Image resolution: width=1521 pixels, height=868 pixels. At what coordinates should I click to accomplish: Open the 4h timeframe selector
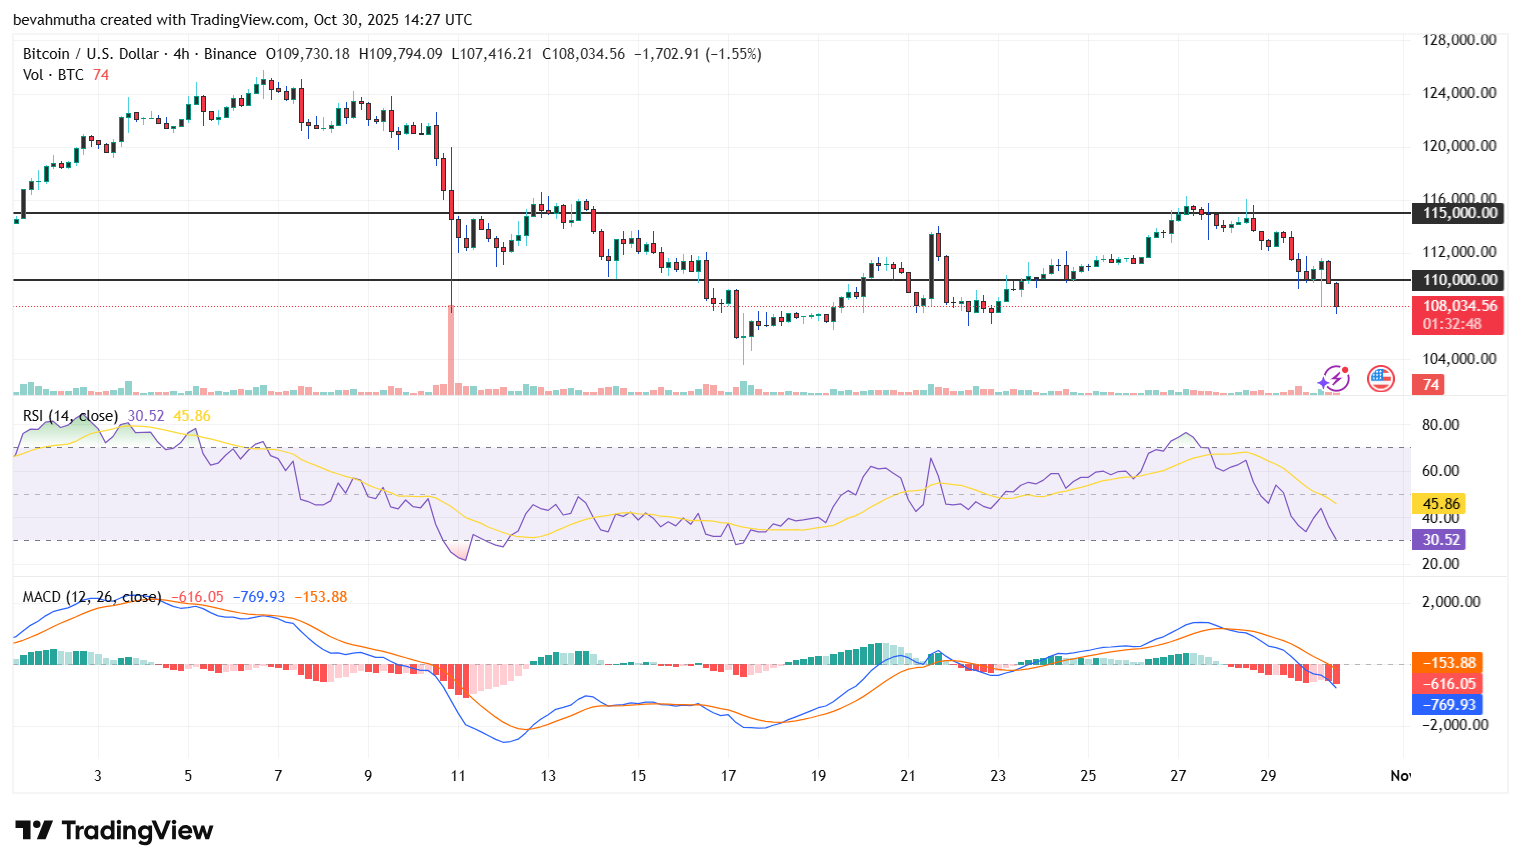tap(181, 54)
